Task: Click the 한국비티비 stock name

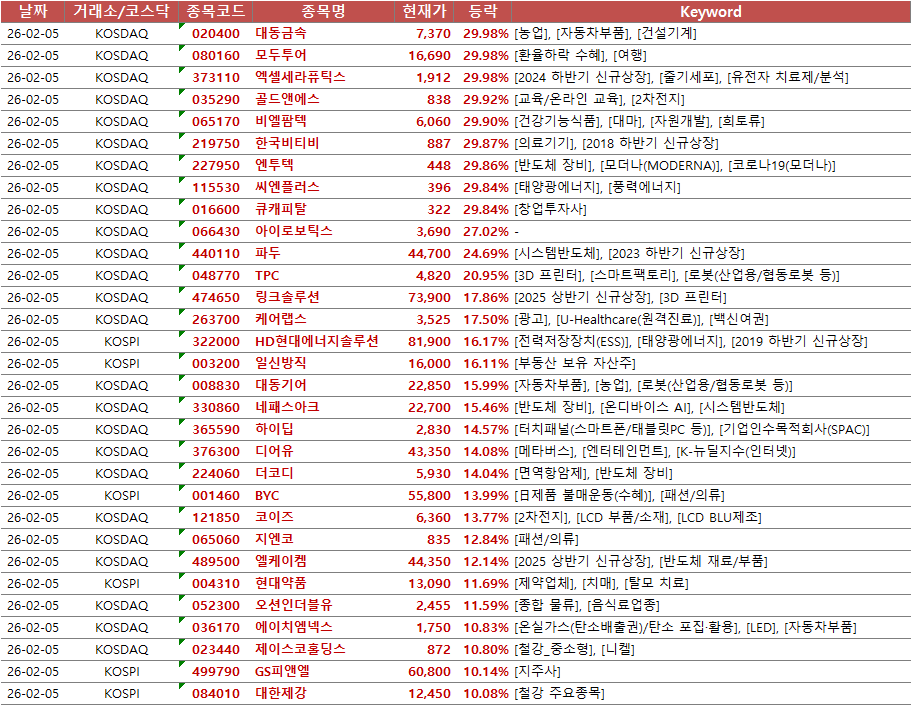Action: coord(287,144)
